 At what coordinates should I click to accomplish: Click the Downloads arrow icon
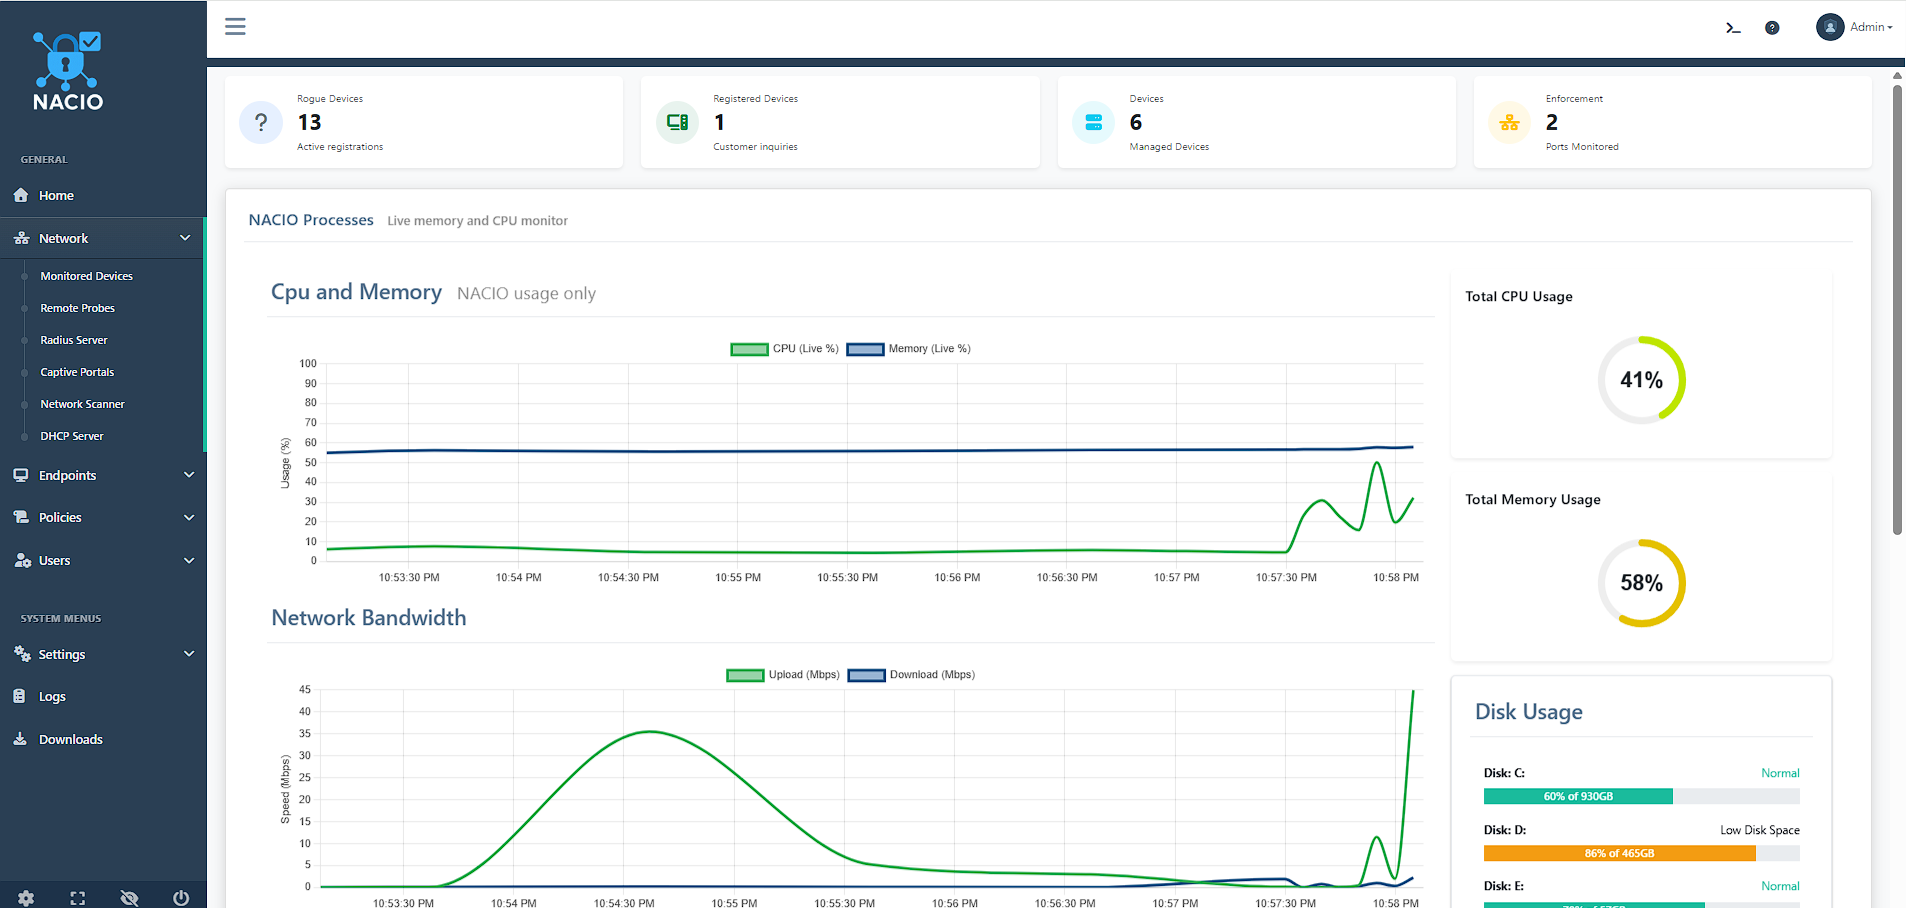tap(20, 739)
